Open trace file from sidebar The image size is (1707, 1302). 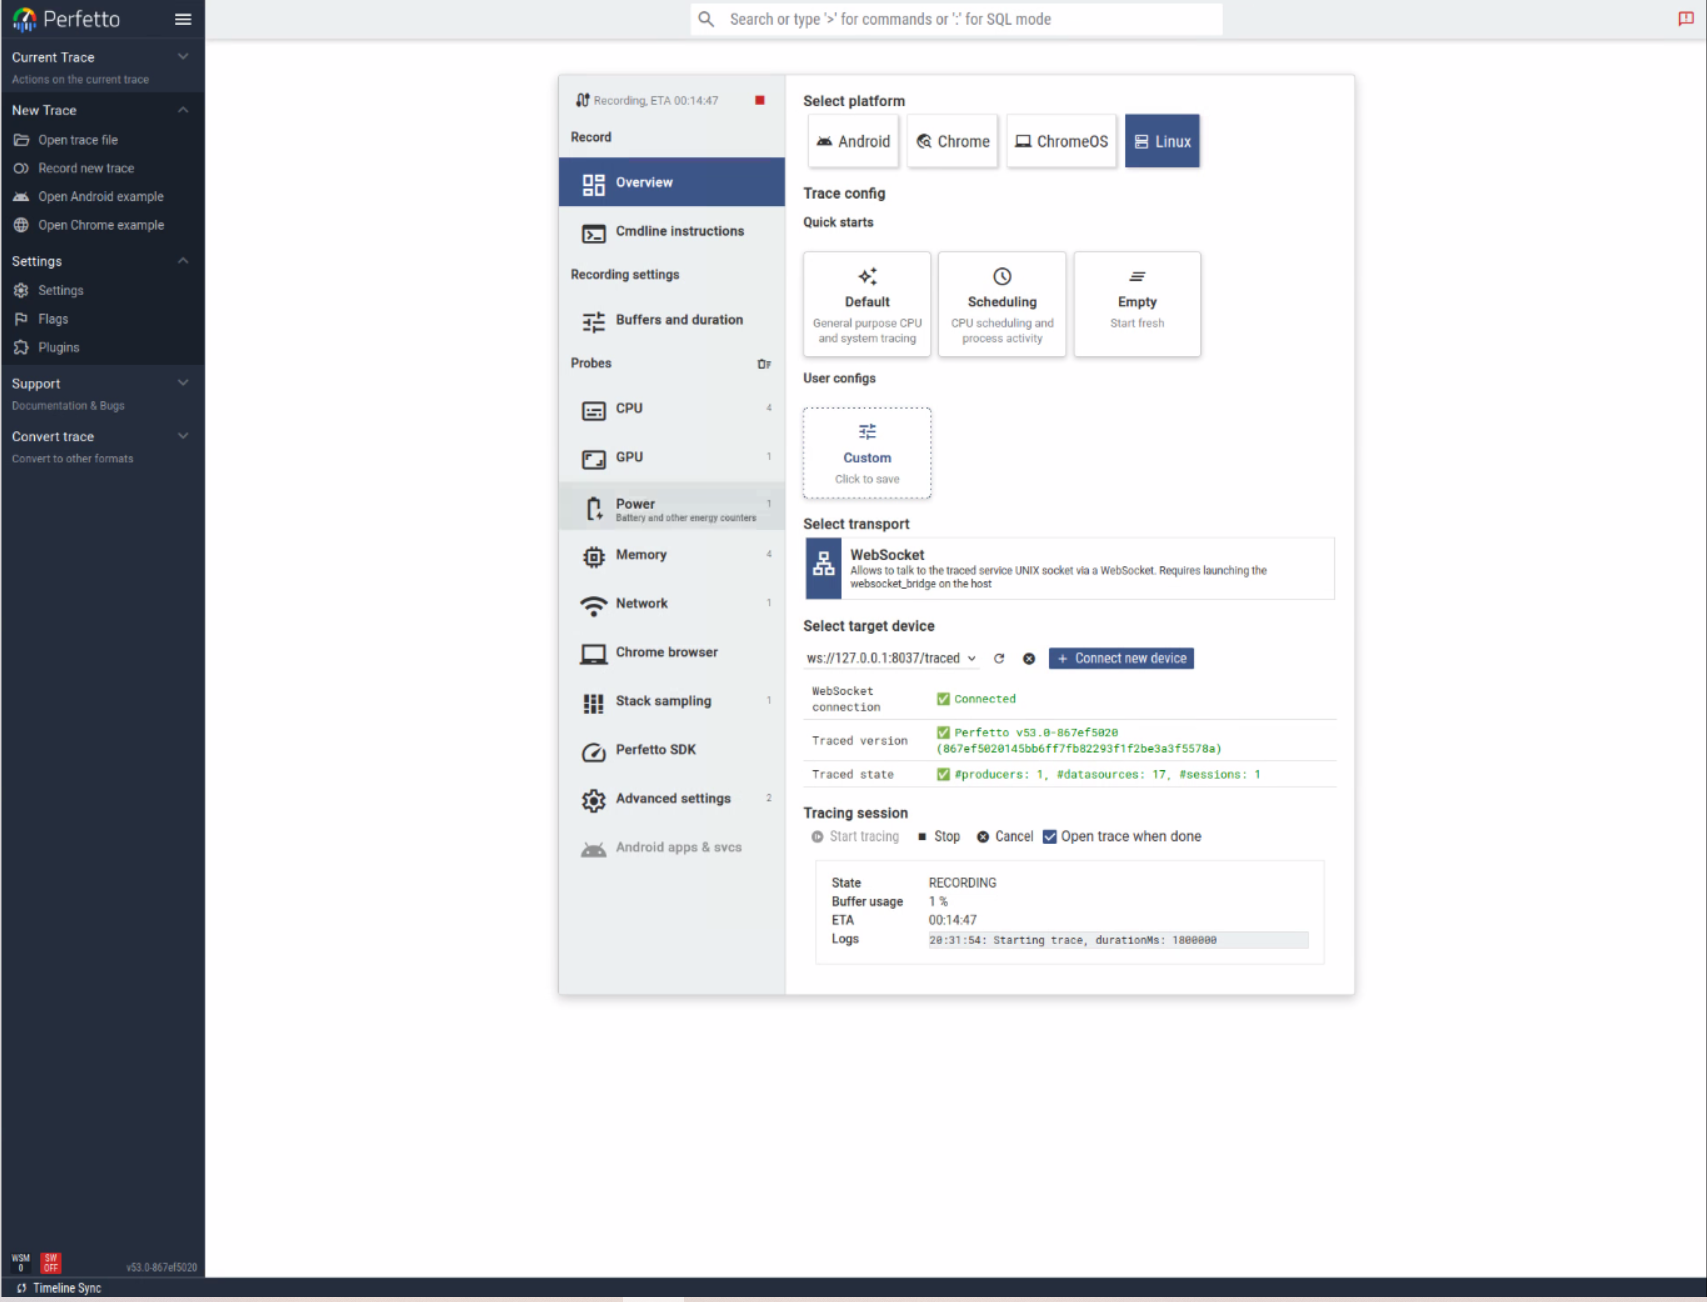click(x=78, y=140)
